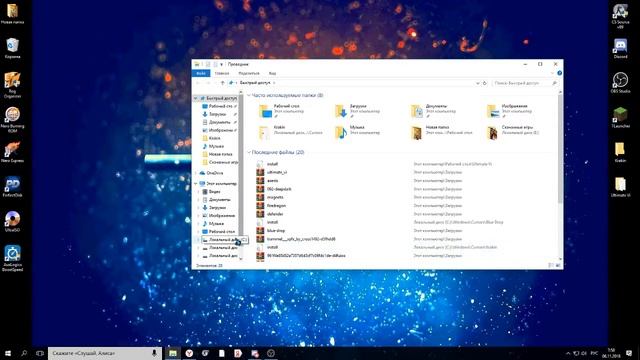Click the microphone icon in Alice search box
This screenshot has height=360, width=640.
[154, 353]
